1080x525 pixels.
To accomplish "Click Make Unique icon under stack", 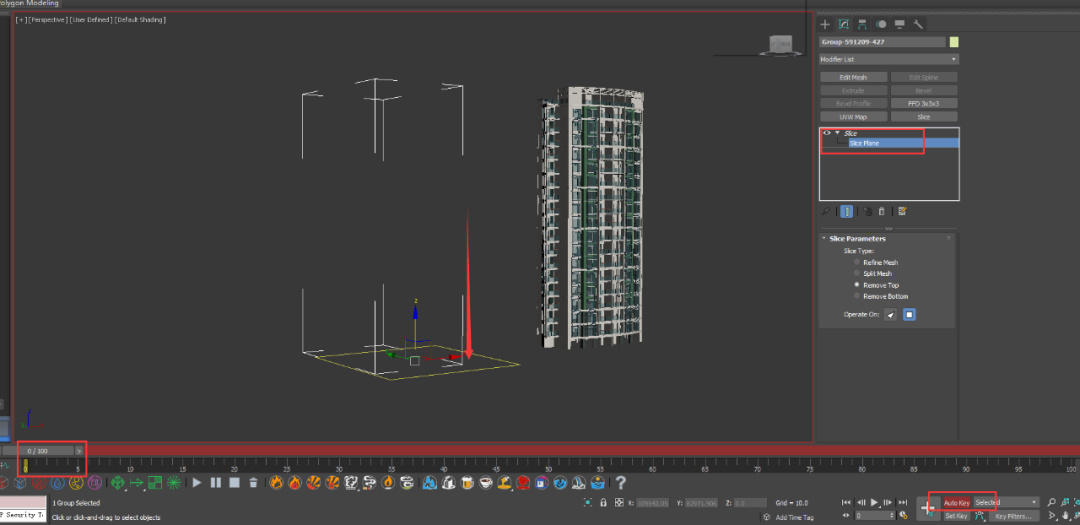I will pos(868,212).
